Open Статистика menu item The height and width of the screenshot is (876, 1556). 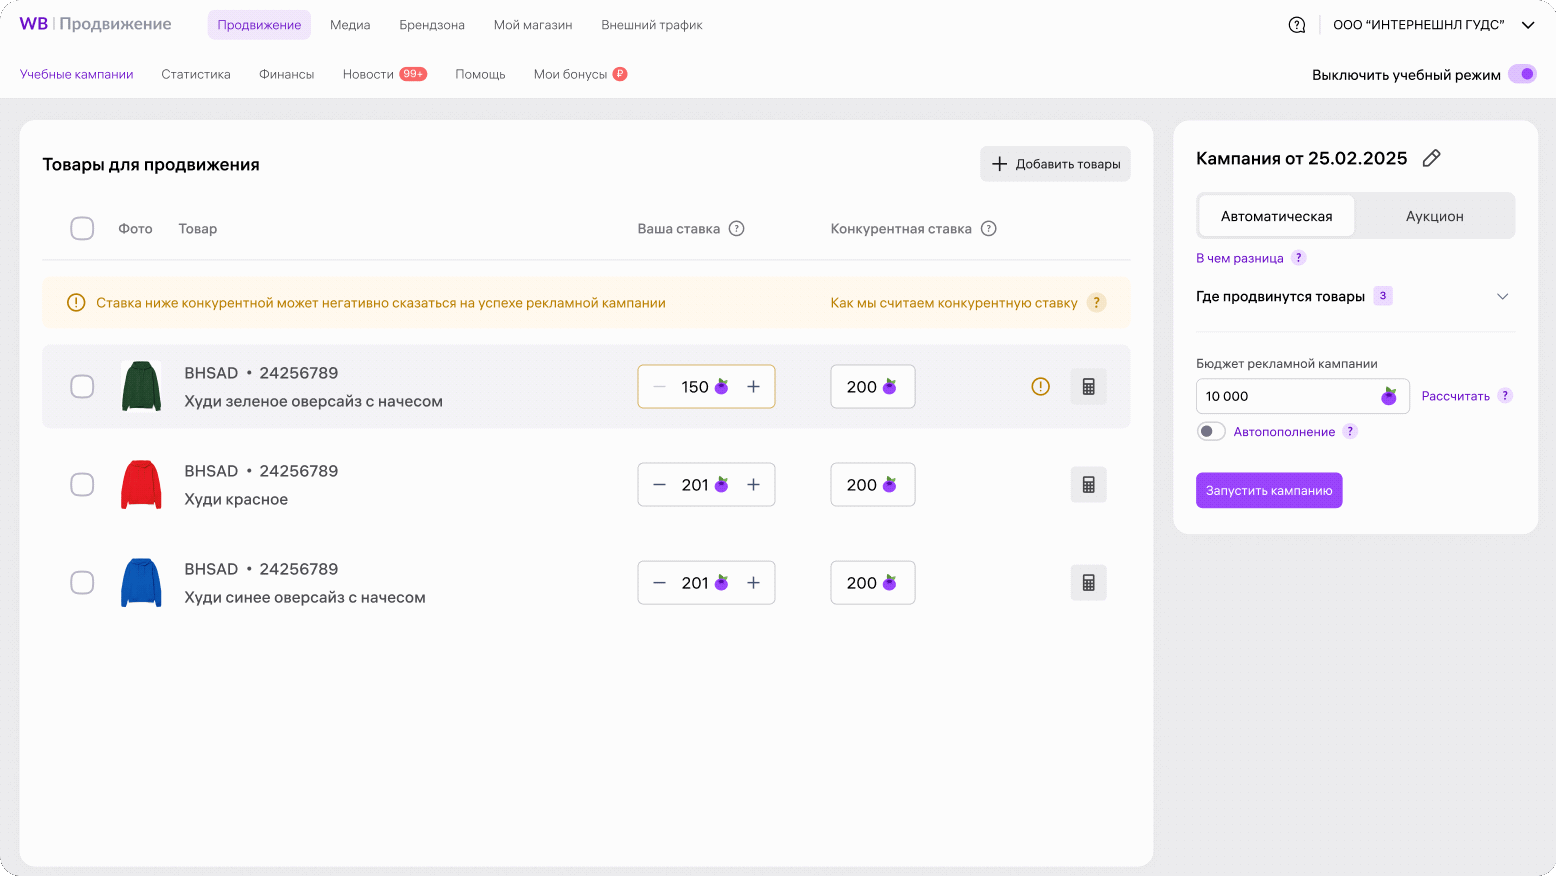[x=196, y=74]
